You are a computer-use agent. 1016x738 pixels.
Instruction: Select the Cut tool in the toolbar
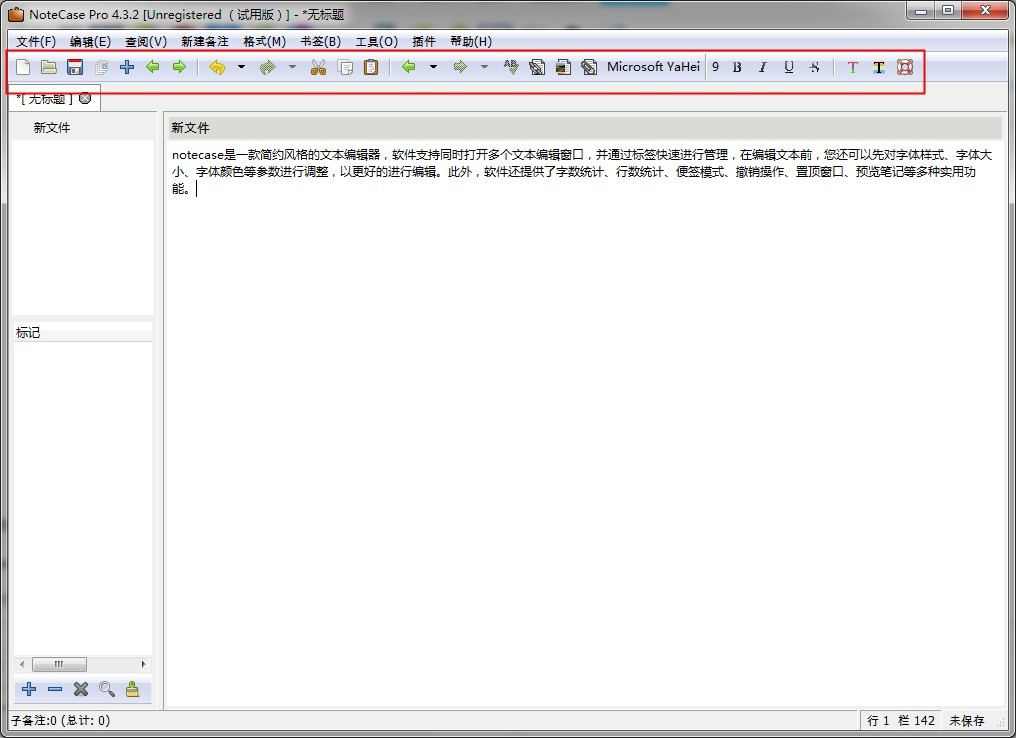(318, 67)
